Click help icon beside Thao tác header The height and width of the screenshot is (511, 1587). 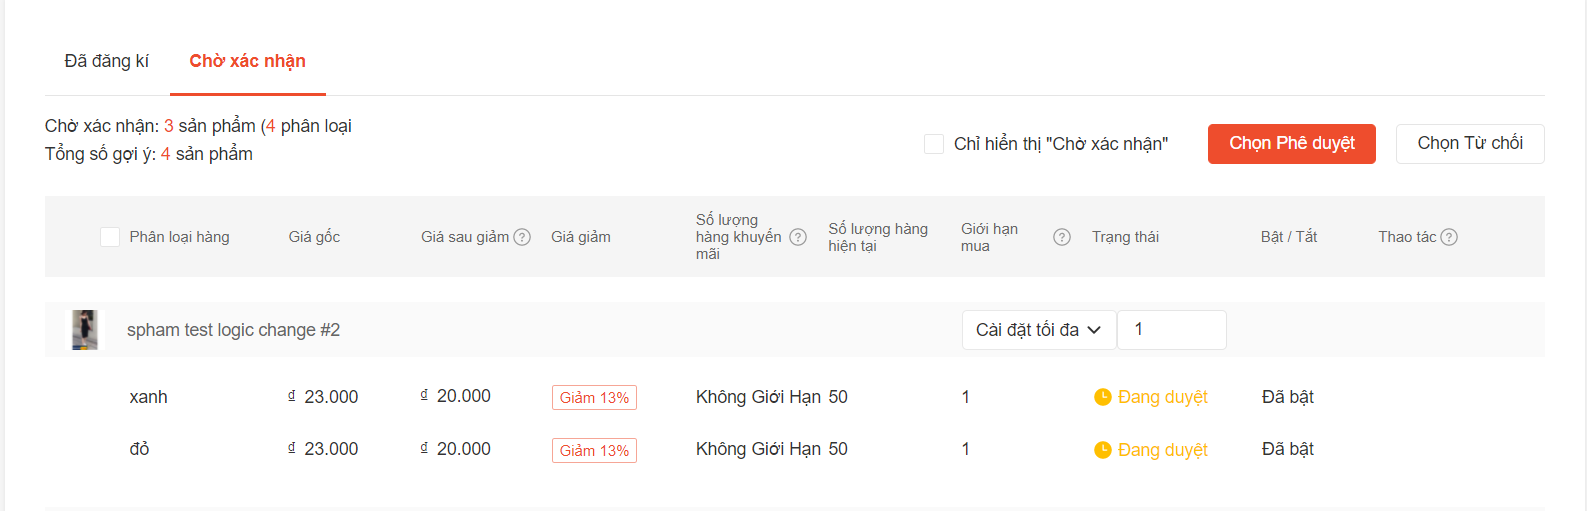(x=1449, y=237)
